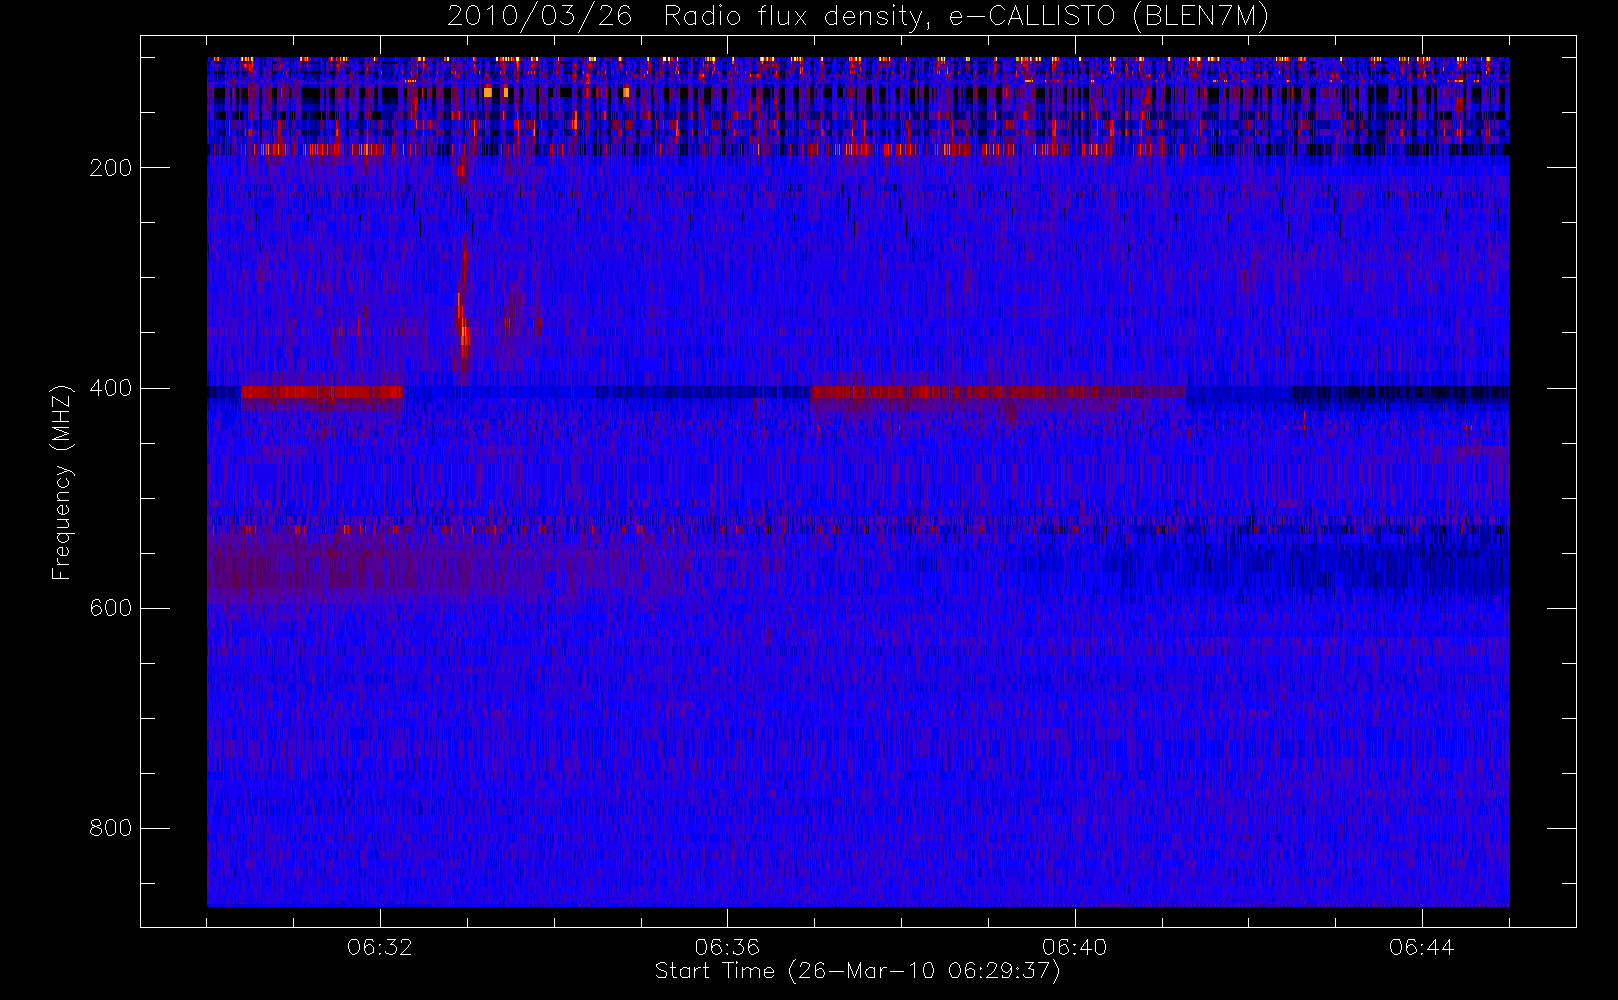This screenshot has width=1618, height=1000.
Task: Click the "200" frequency tick label
Action: pyautogui.click(x=110, y=168)
